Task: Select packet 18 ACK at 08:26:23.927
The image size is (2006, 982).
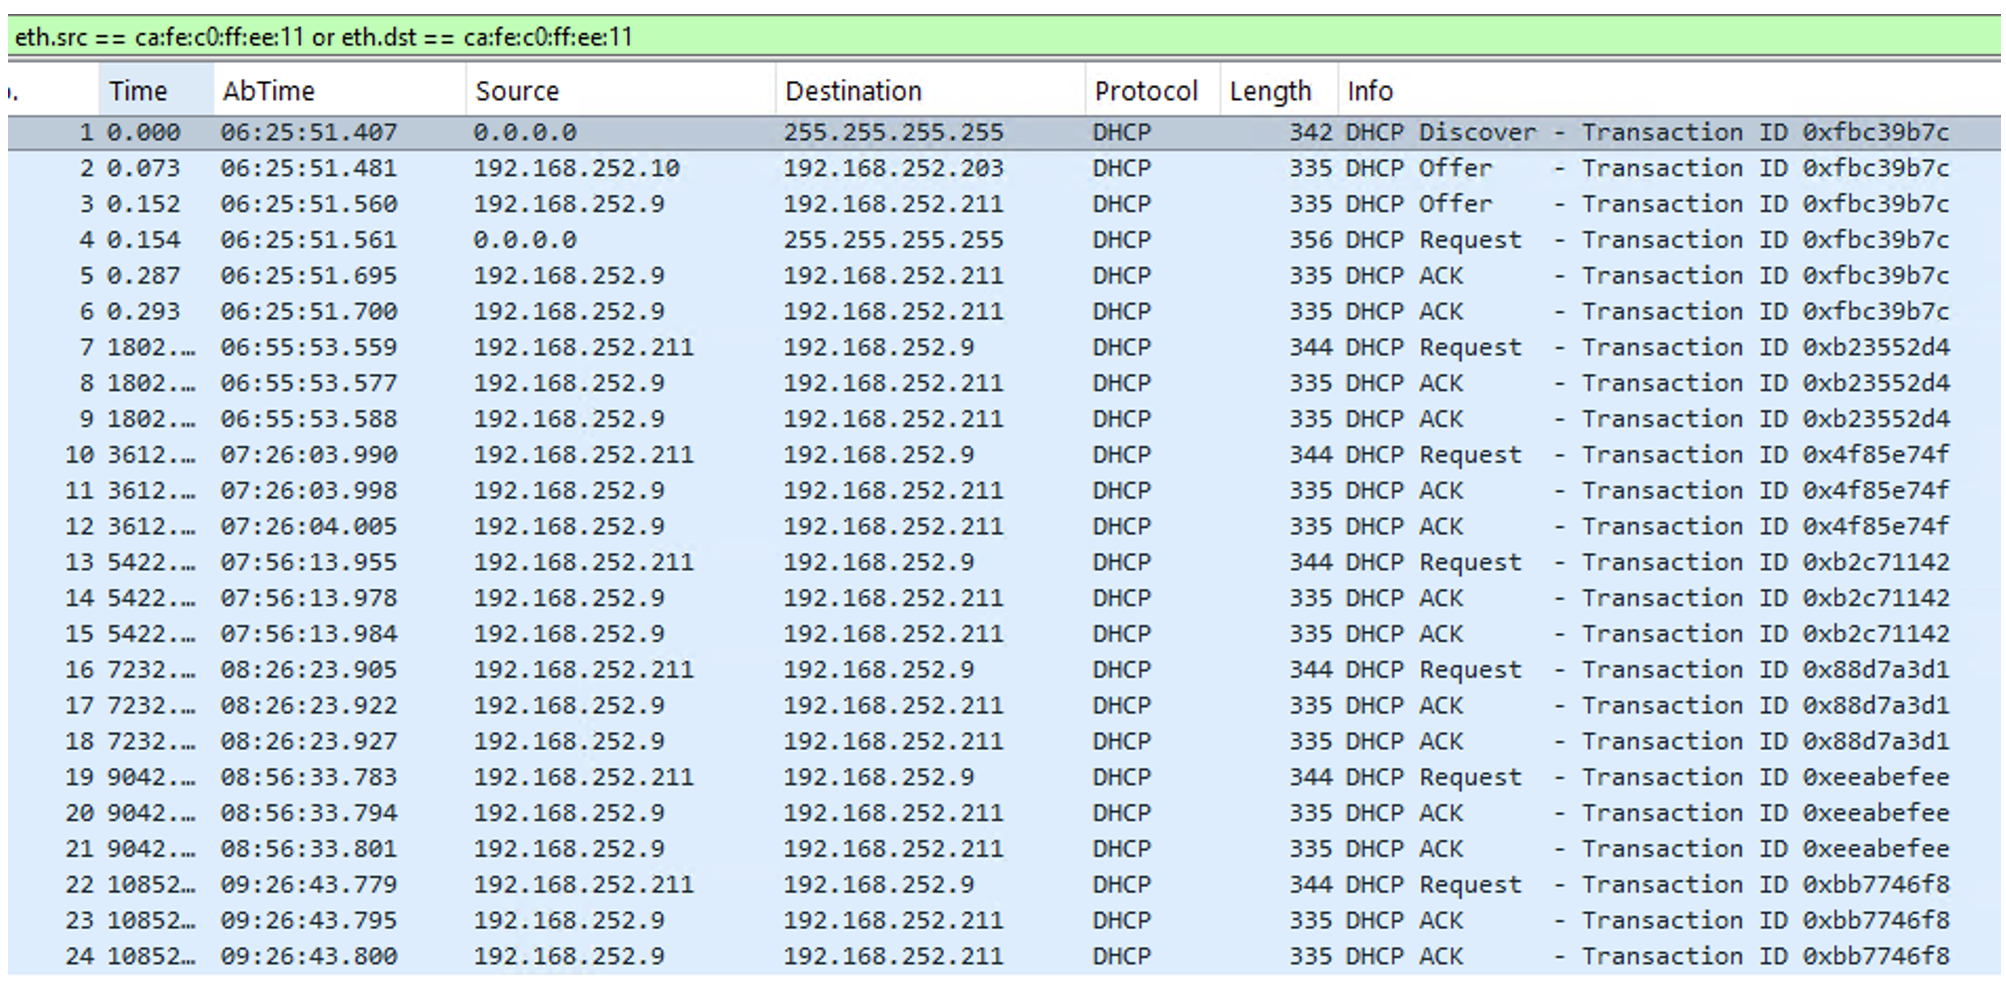Action: 1004,741
